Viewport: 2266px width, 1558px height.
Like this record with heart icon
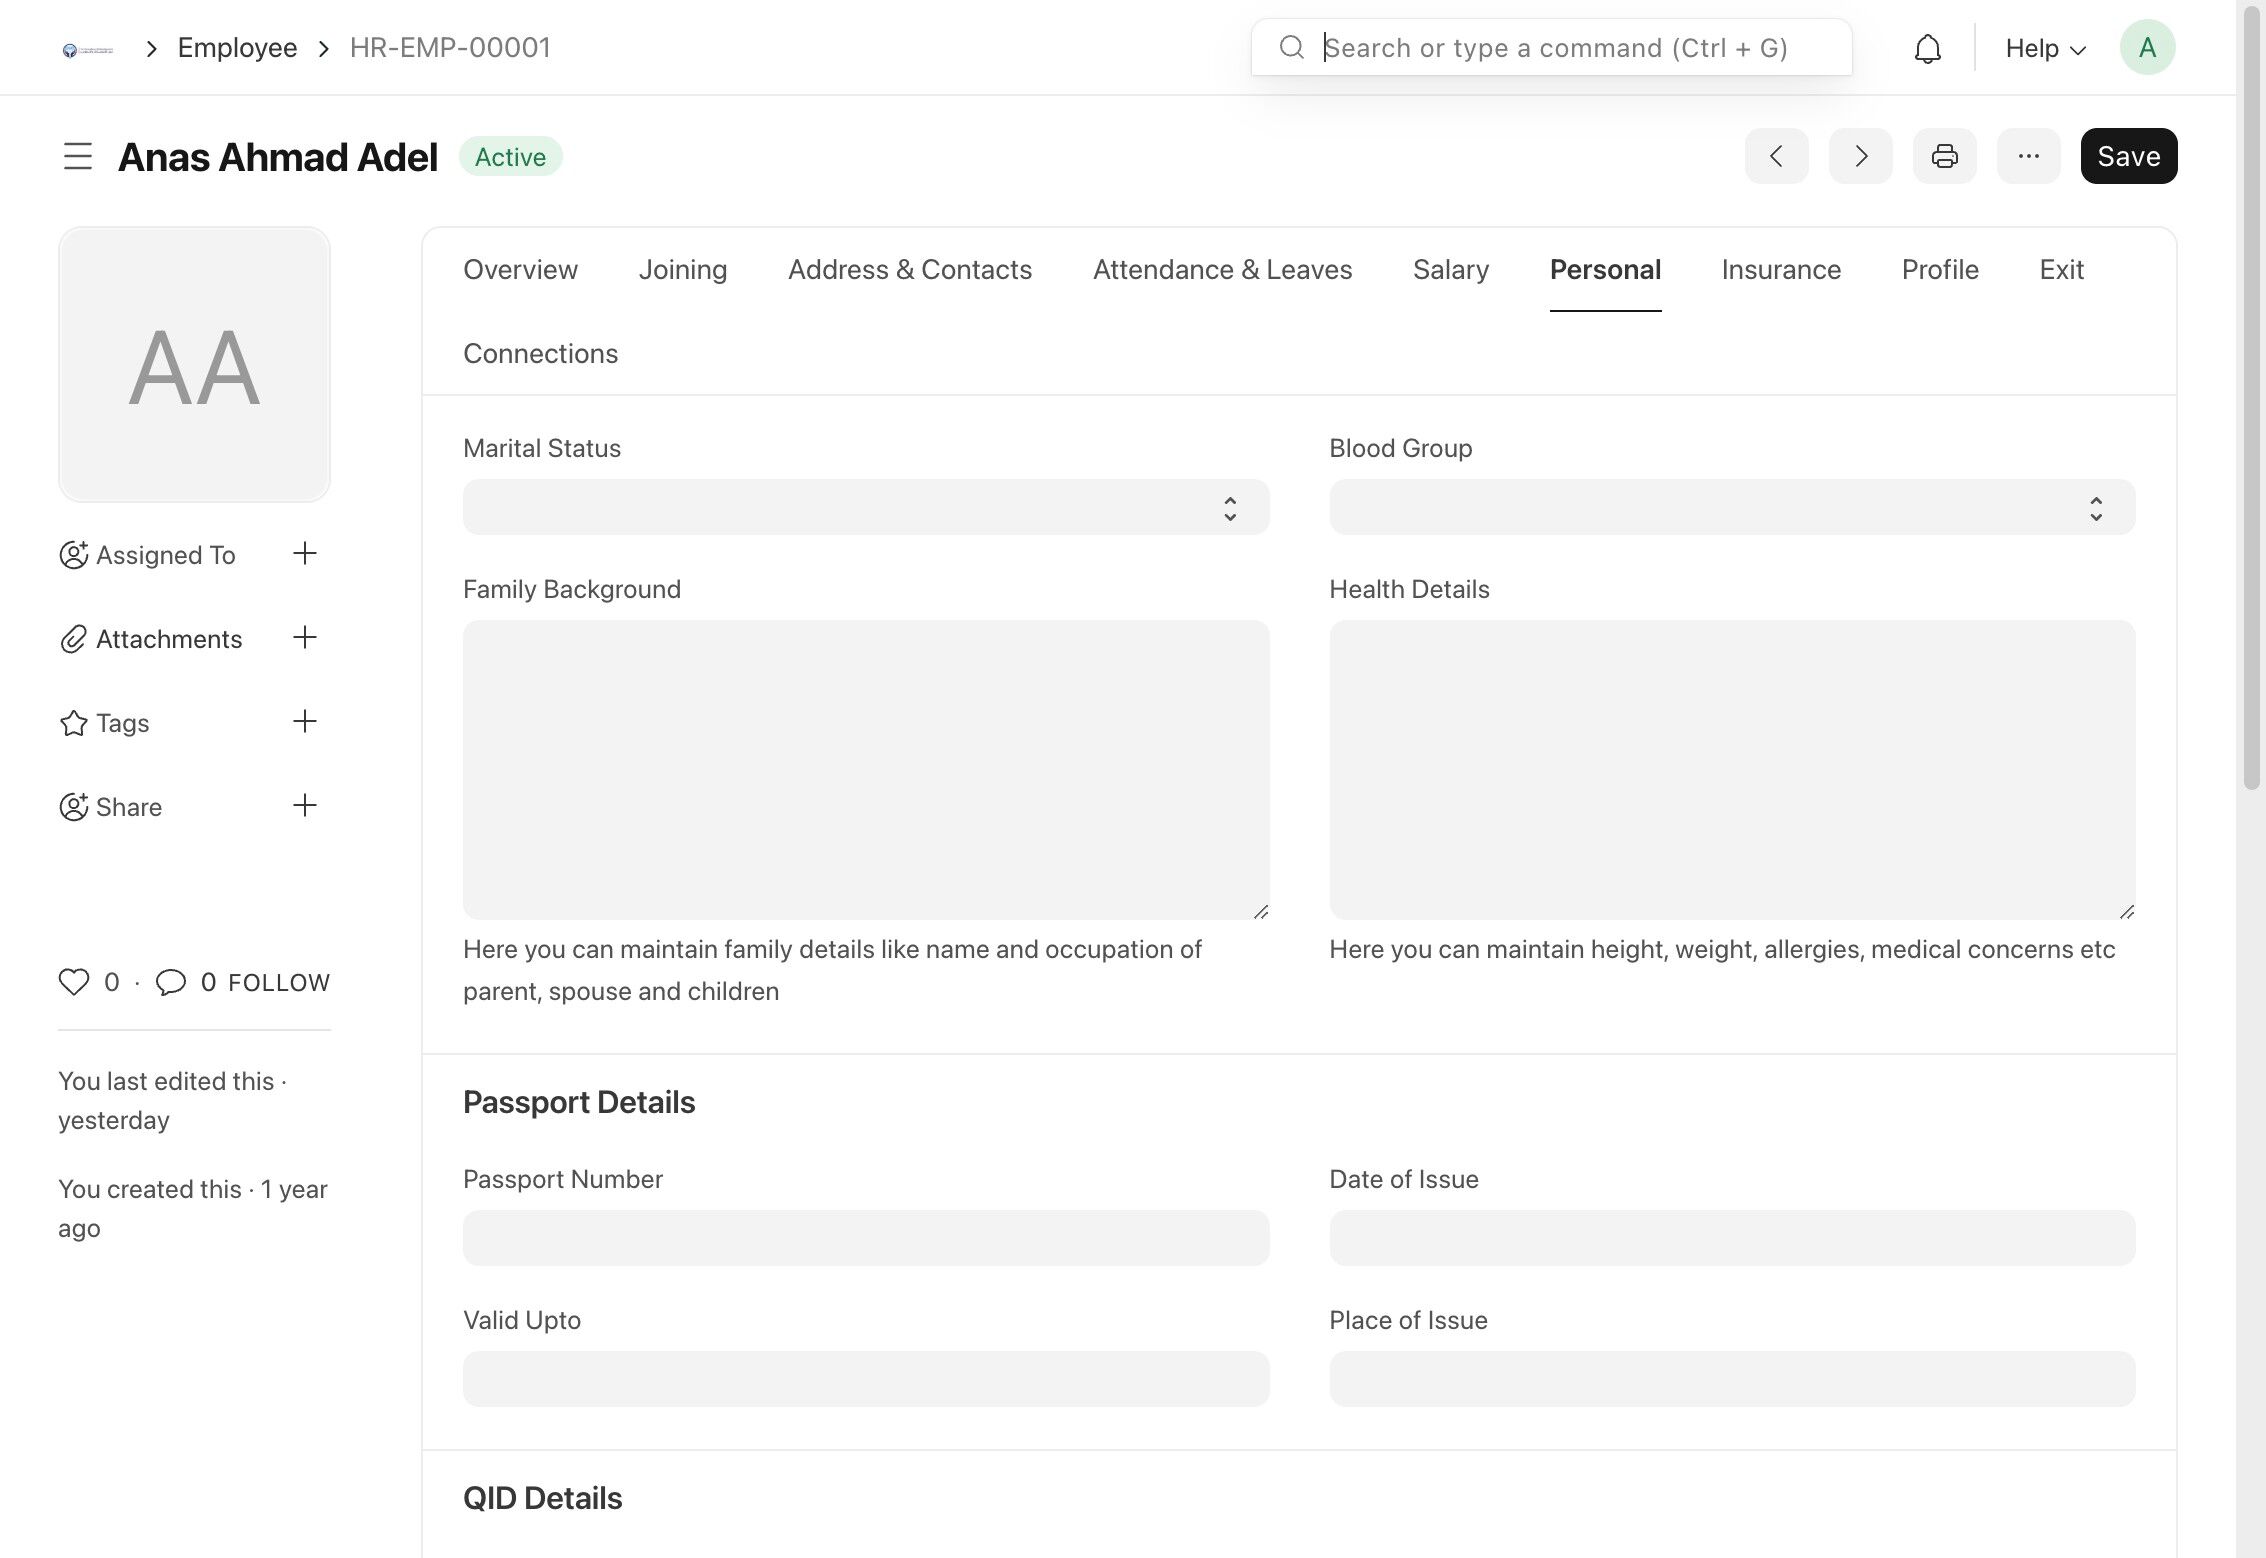point(74,982)
